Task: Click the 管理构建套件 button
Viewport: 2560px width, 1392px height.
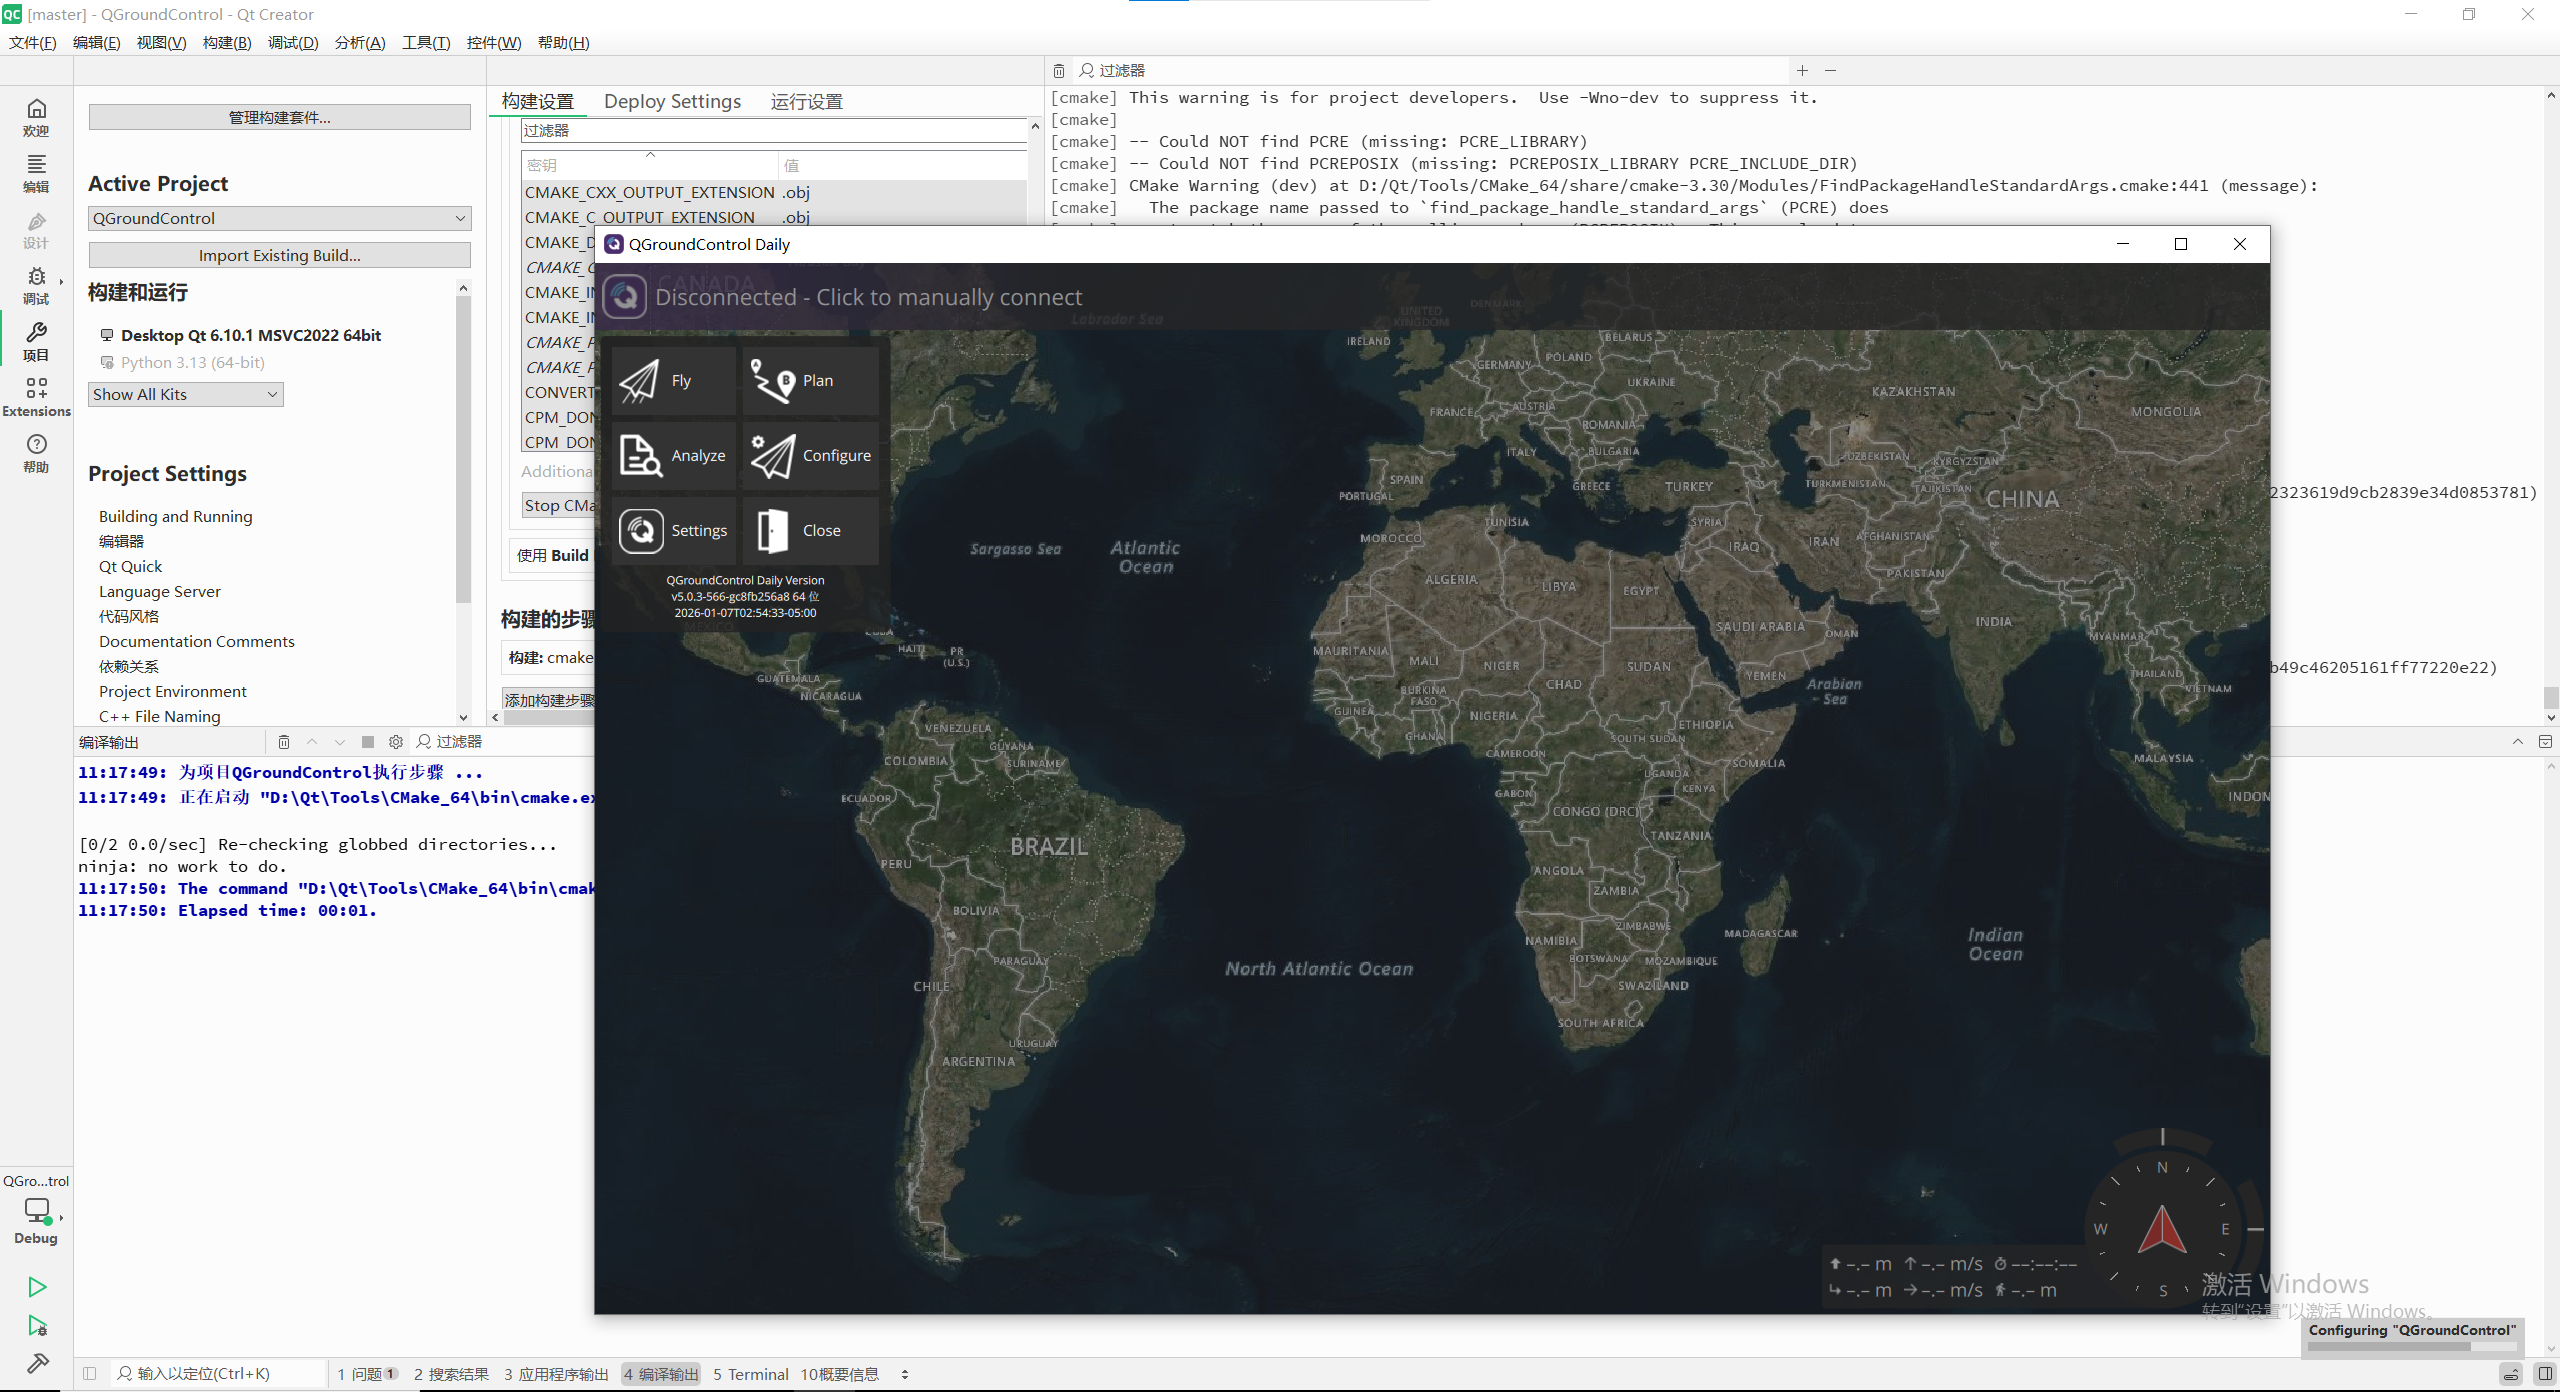Action: 279,118
